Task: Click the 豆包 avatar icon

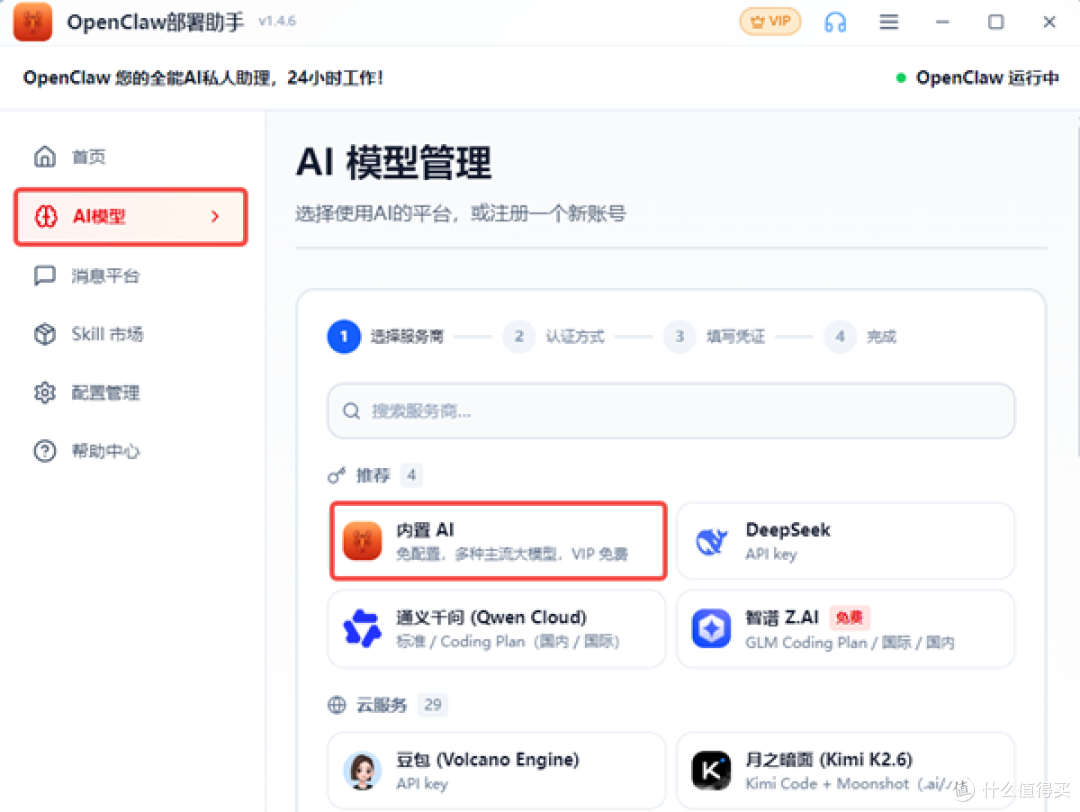Action: pos(362,771)
